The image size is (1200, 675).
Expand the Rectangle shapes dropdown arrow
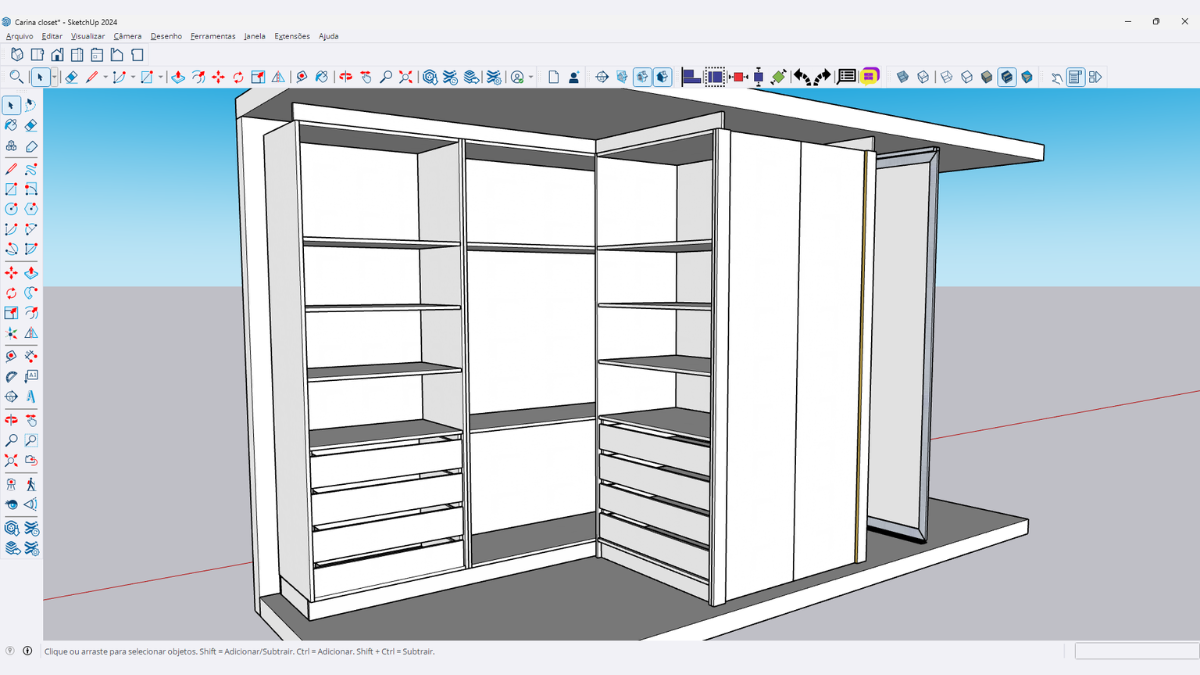click(x=160, y=77)
